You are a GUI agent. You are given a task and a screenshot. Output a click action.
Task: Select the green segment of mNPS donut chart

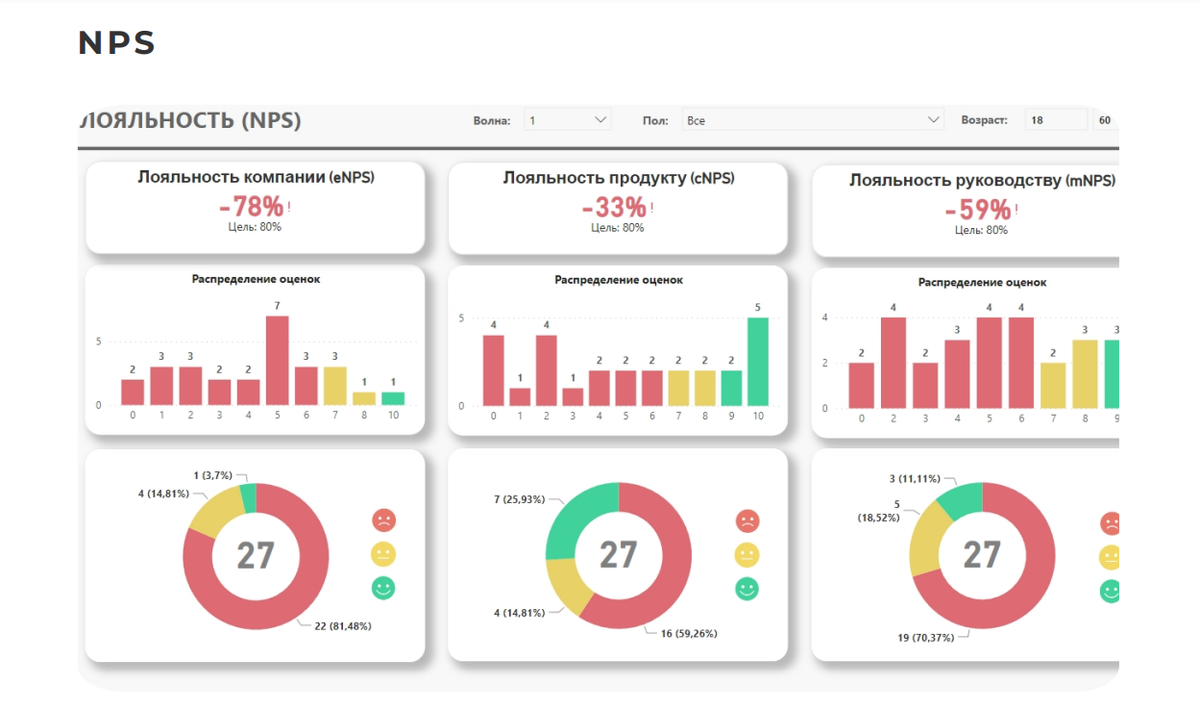[963, 500]
